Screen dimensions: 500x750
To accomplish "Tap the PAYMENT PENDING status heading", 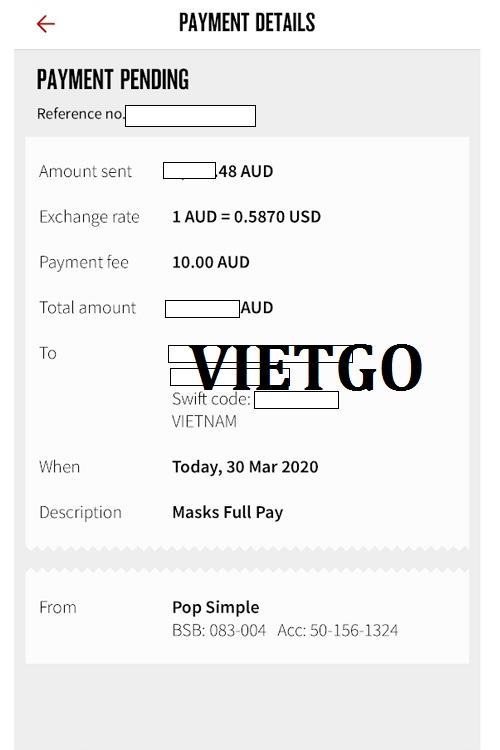I will pos(113,79).
